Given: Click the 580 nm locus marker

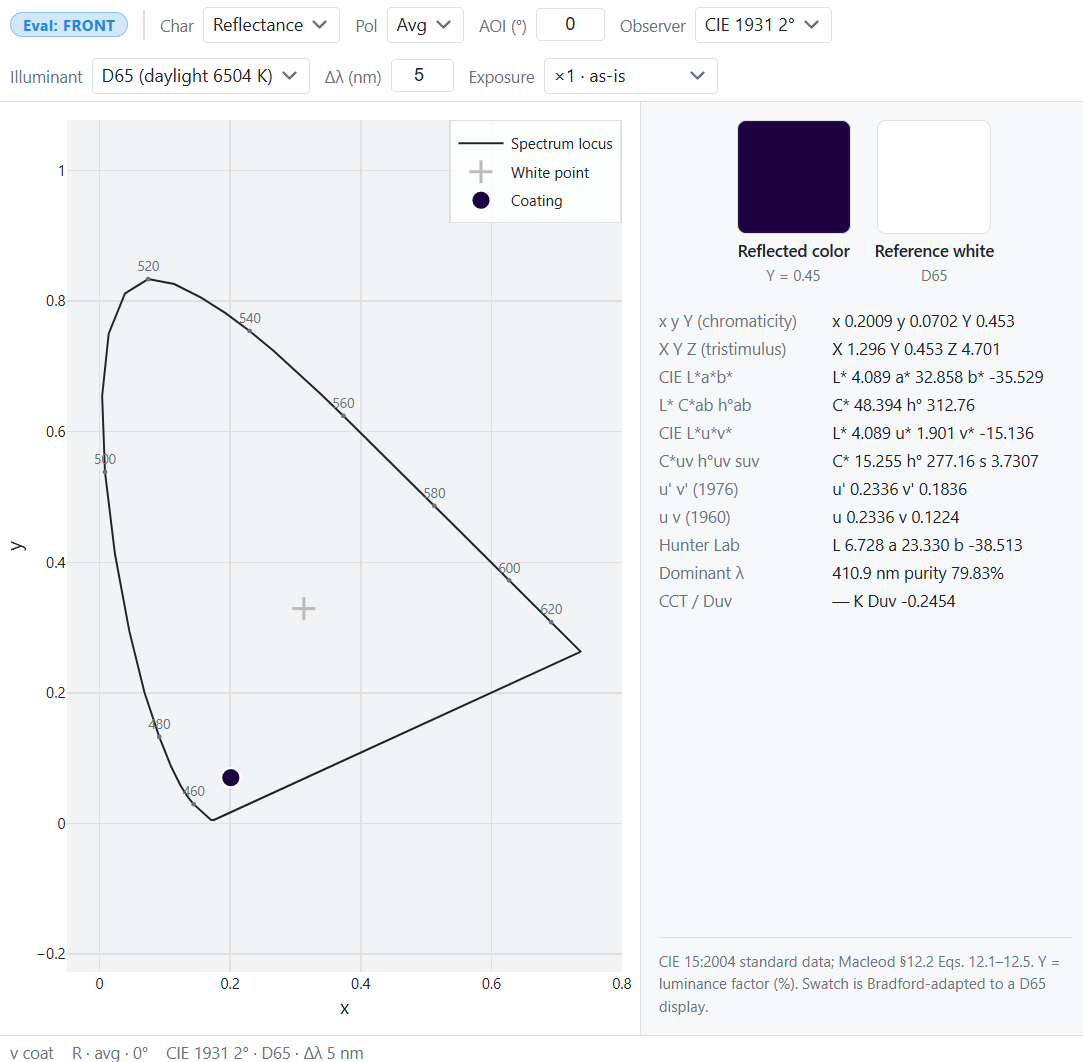Looking at the screenshot, I should (434, 506).
